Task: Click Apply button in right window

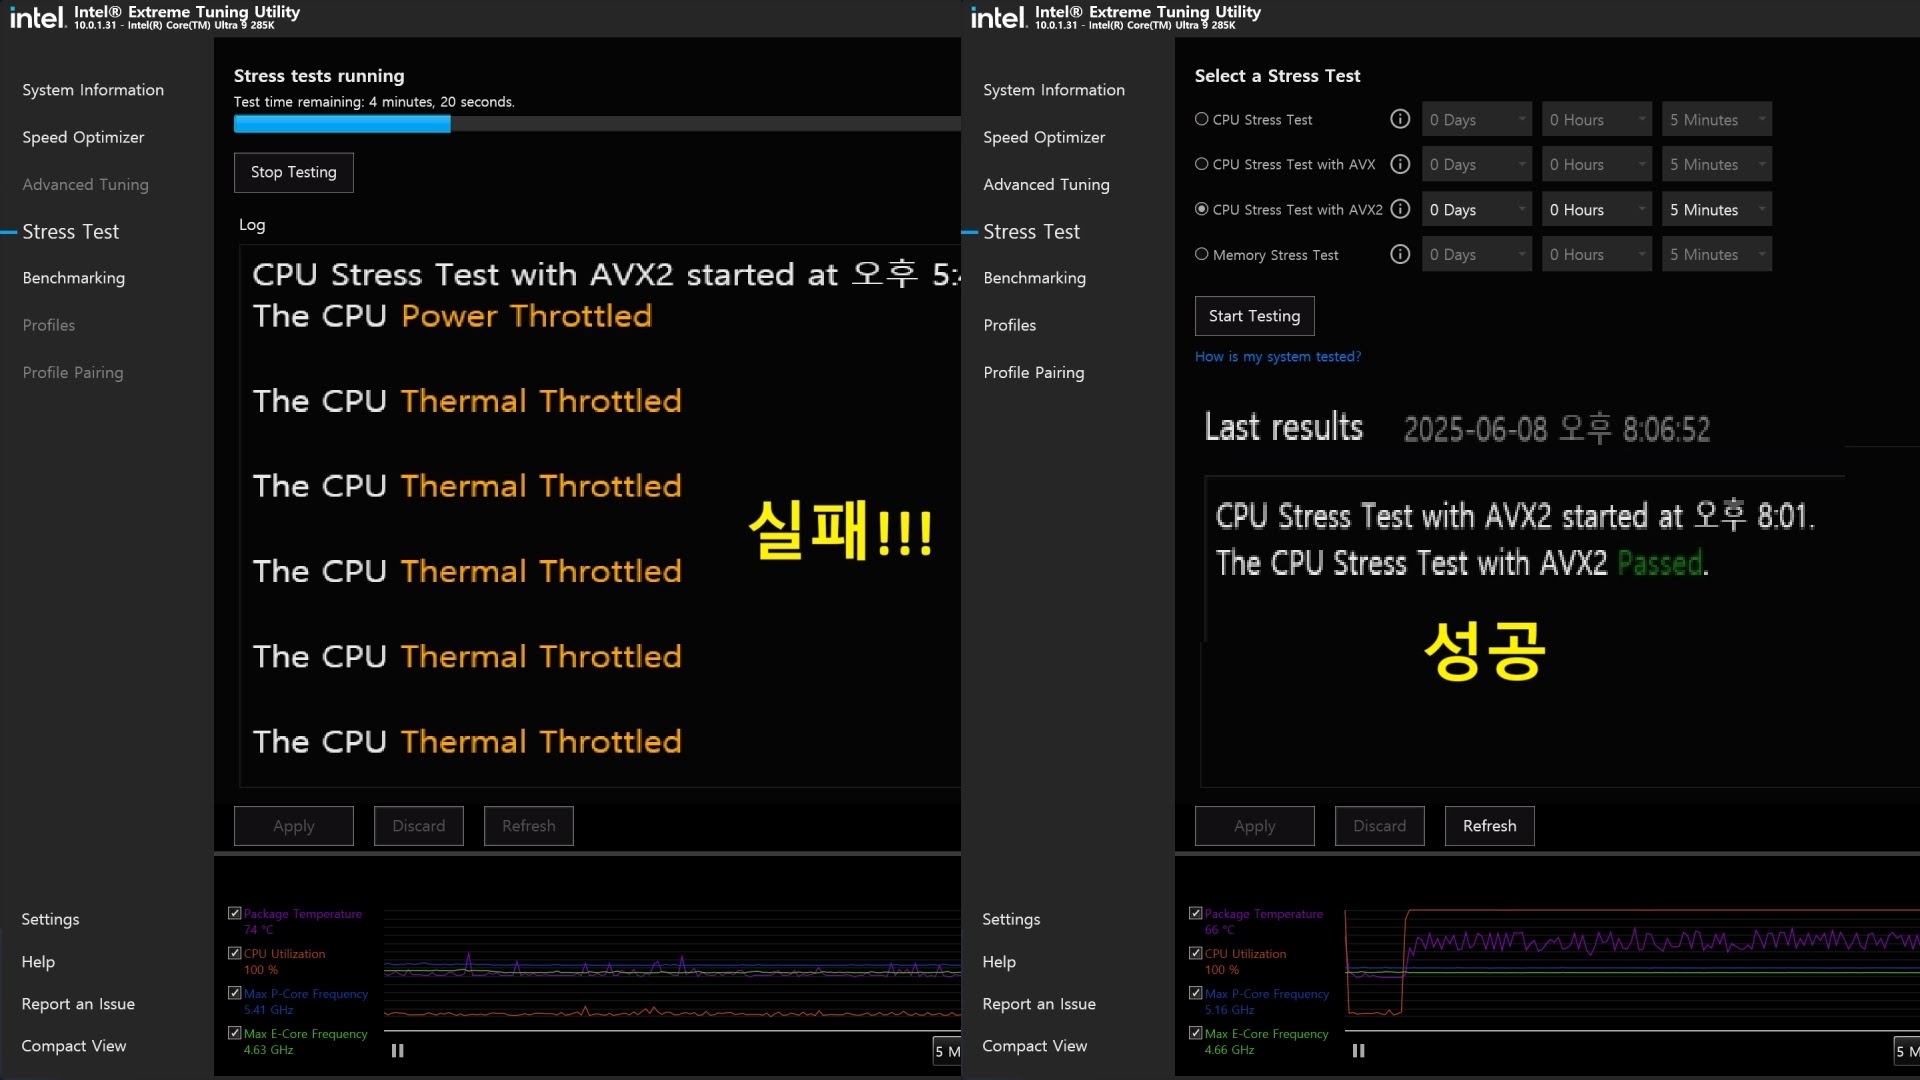Action: pos(1254,826)
